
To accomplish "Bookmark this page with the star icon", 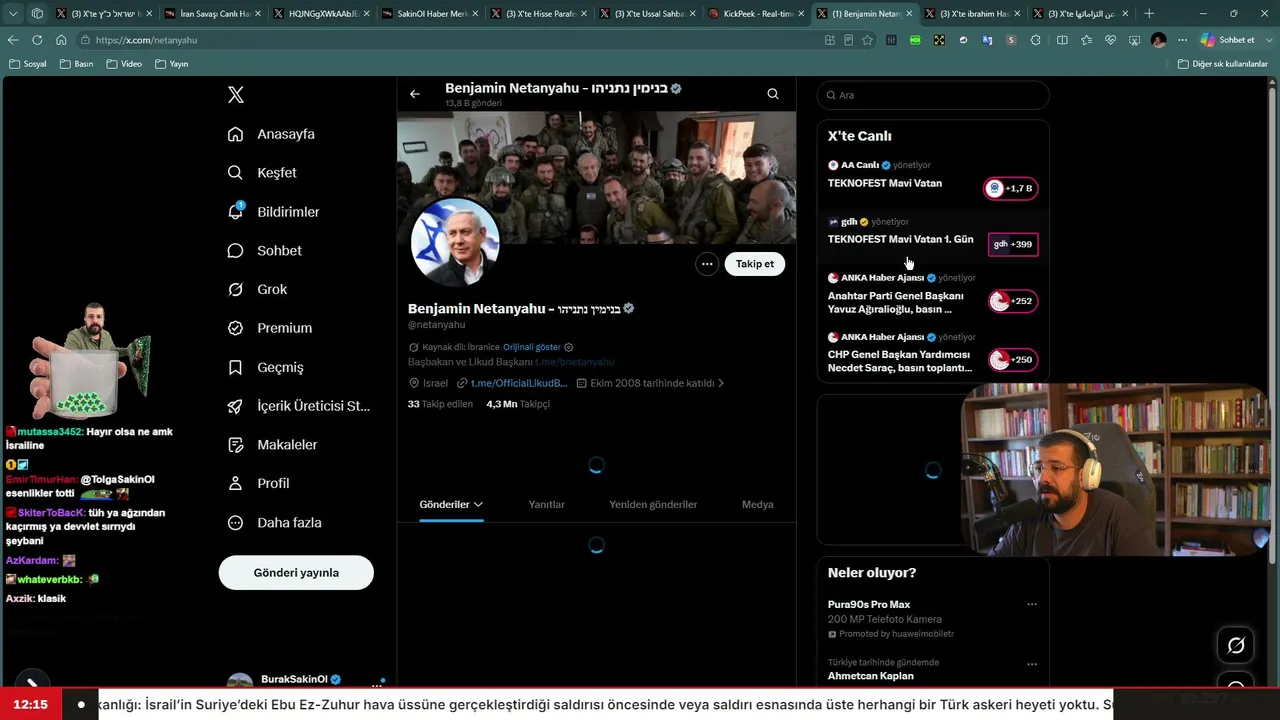I will click(x=867, y=40).
